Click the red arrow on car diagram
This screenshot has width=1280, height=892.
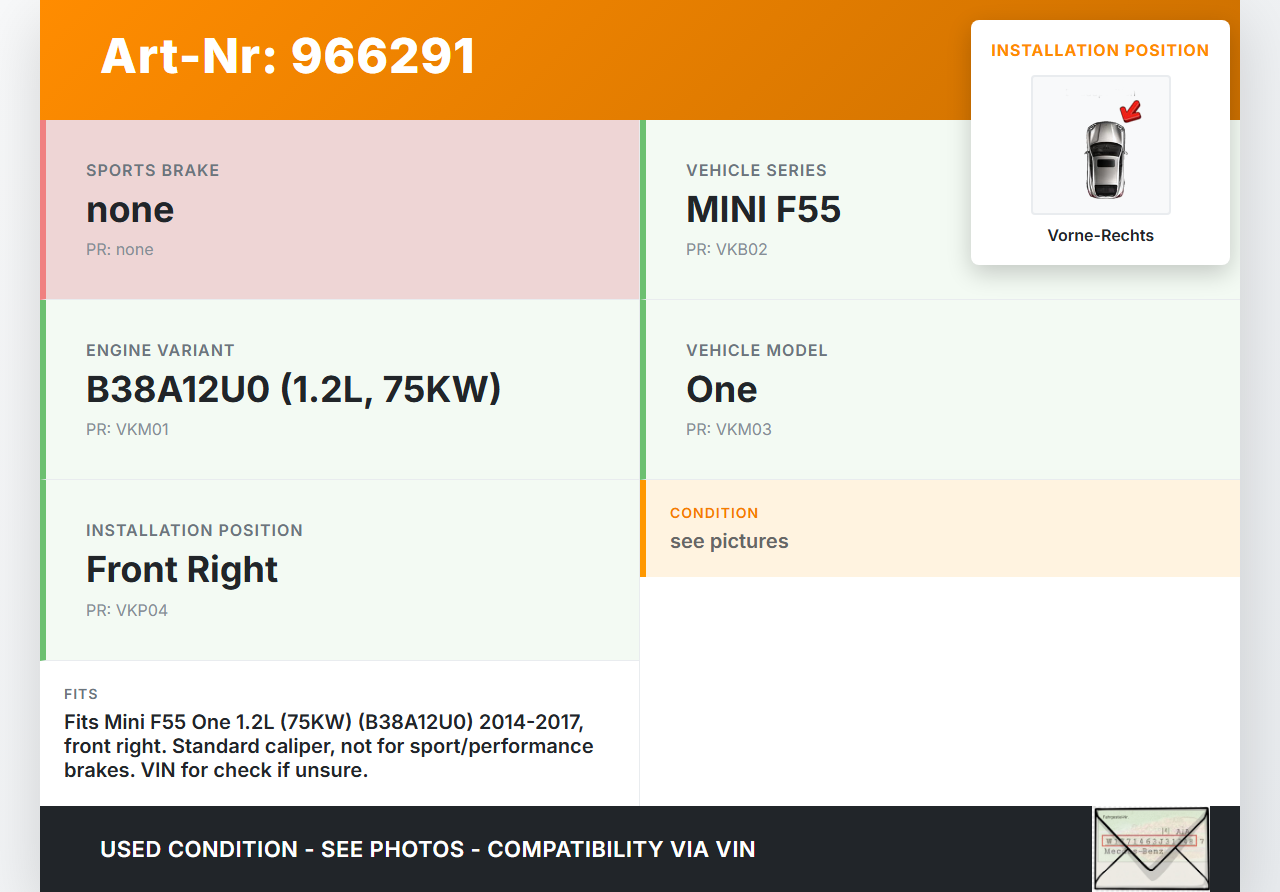[1131, 110]
